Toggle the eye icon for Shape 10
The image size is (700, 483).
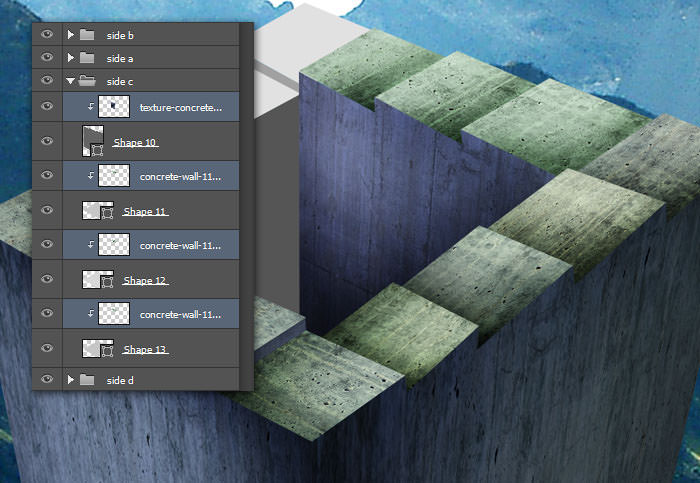(x=47, y=141)
